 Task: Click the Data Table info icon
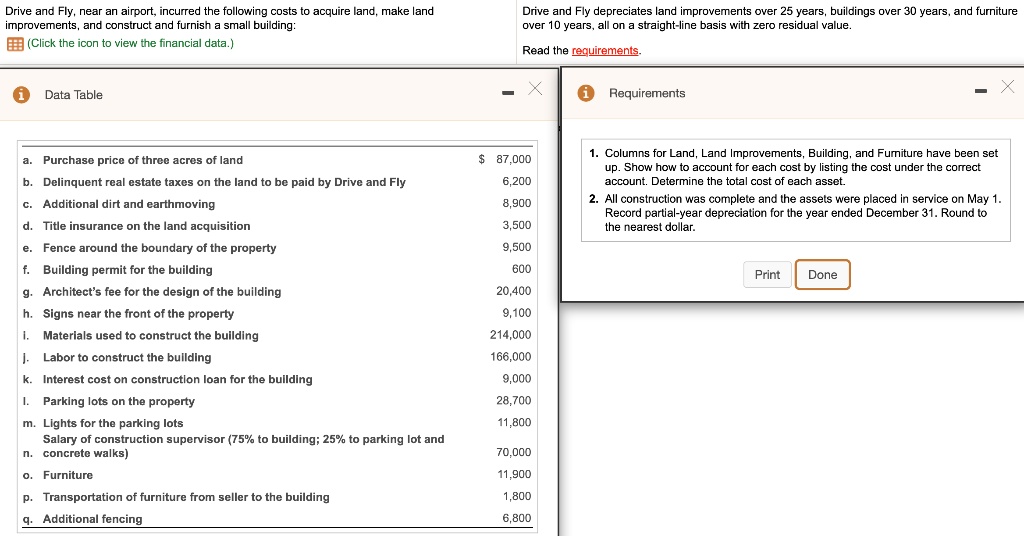click(x=20, y=95)
